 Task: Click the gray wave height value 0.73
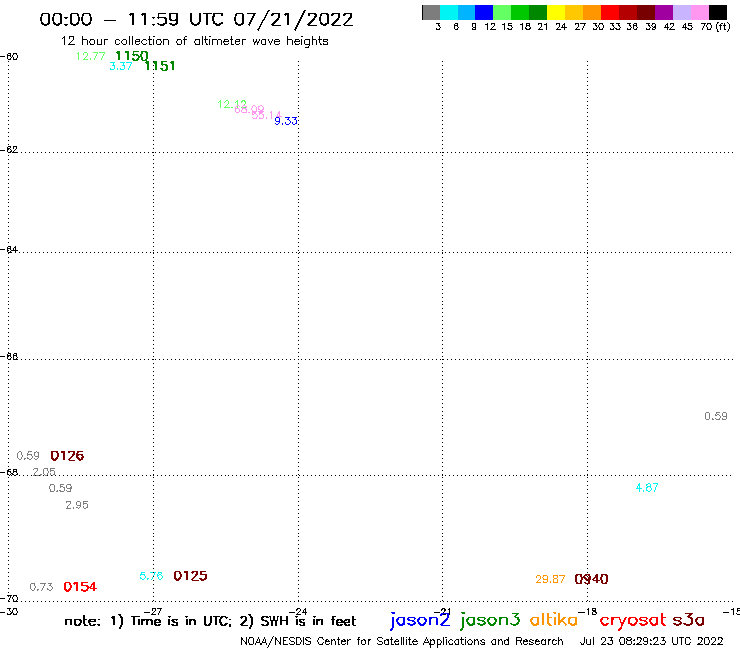(x=41, y=587)
